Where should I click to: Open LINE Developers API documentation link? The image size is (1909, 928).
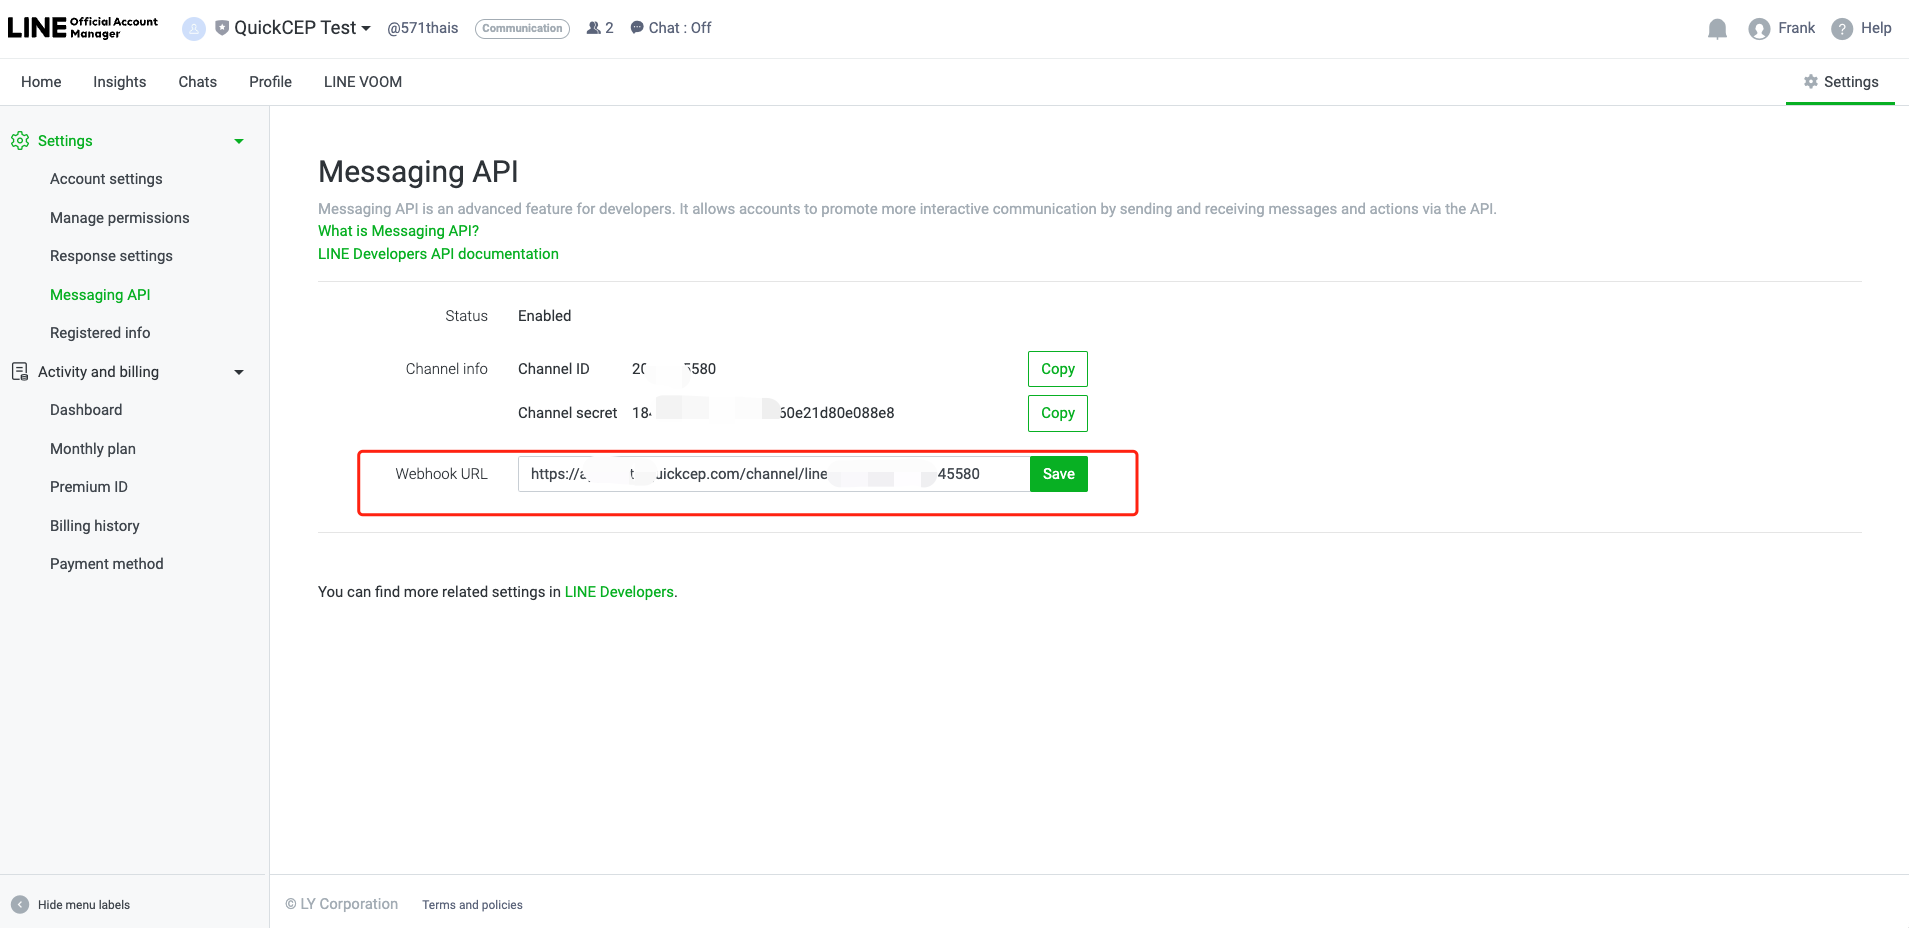click(x=438, y=254)
